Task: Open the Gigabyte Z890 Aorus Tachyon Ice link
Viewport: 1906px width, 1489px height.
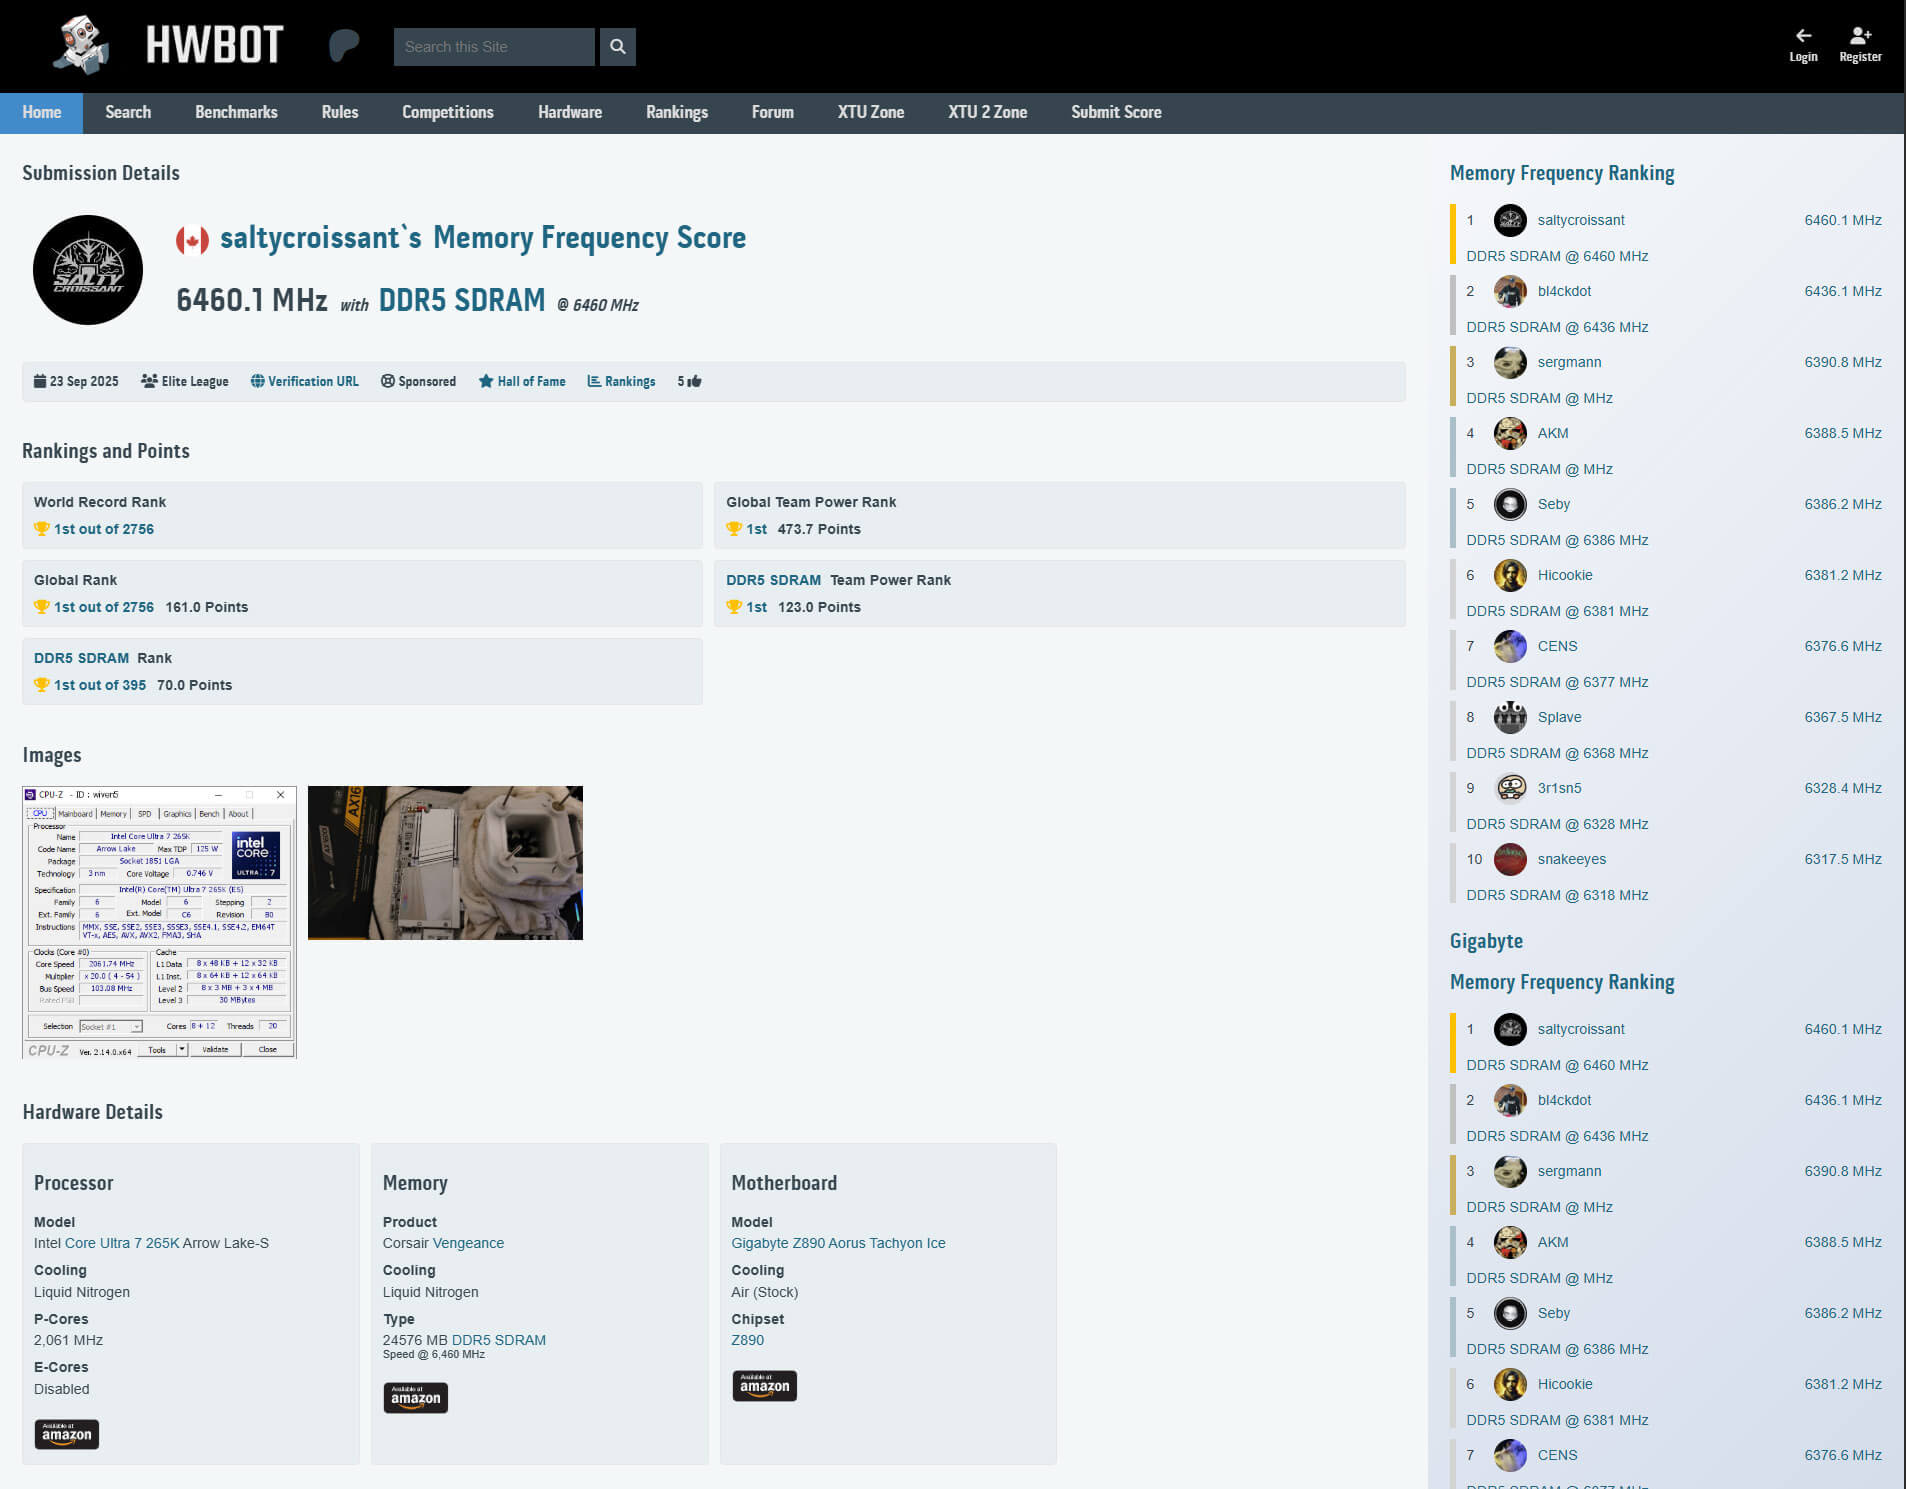Action: tap(838, 1243)
